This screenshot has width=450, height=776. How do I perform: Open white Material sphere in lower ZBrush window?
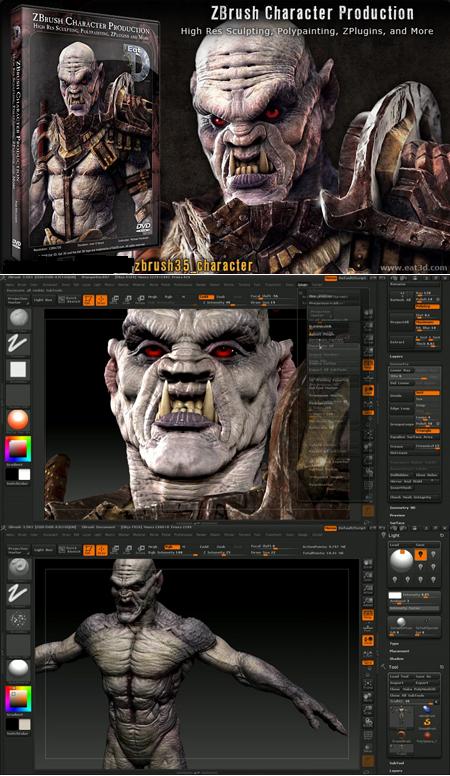click(18, 669)
